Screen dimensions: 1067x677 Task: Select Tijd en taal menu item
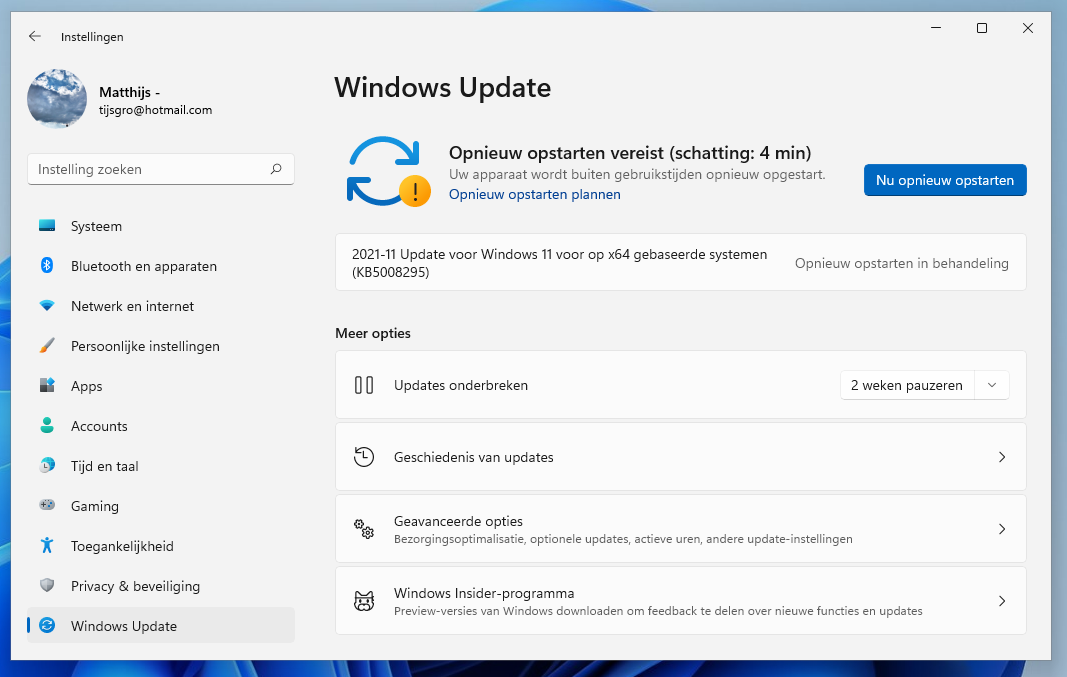pyautogui.click(x=104, y=466)
